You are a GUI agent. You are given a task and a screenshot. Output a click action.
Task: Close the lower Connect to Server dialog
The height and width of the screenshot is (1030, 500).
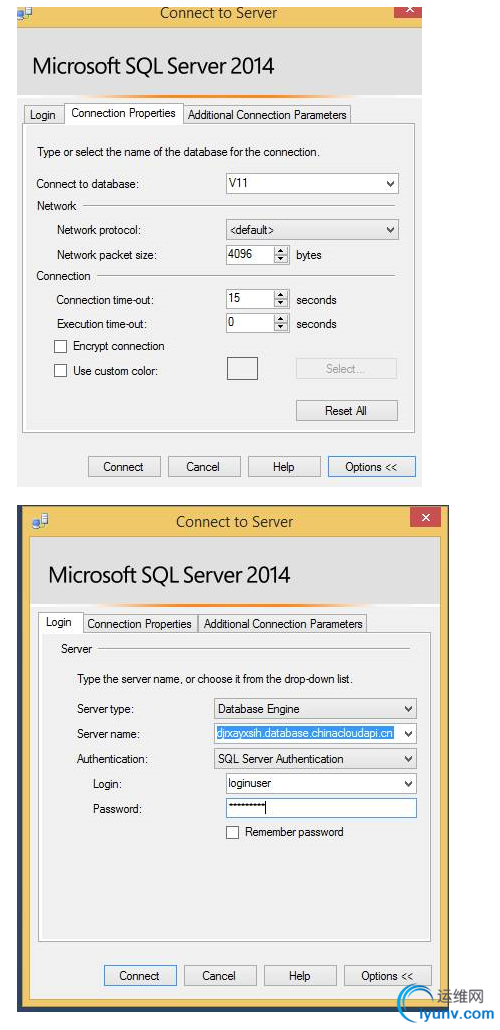pyautogui.click(x=425, y=518)
